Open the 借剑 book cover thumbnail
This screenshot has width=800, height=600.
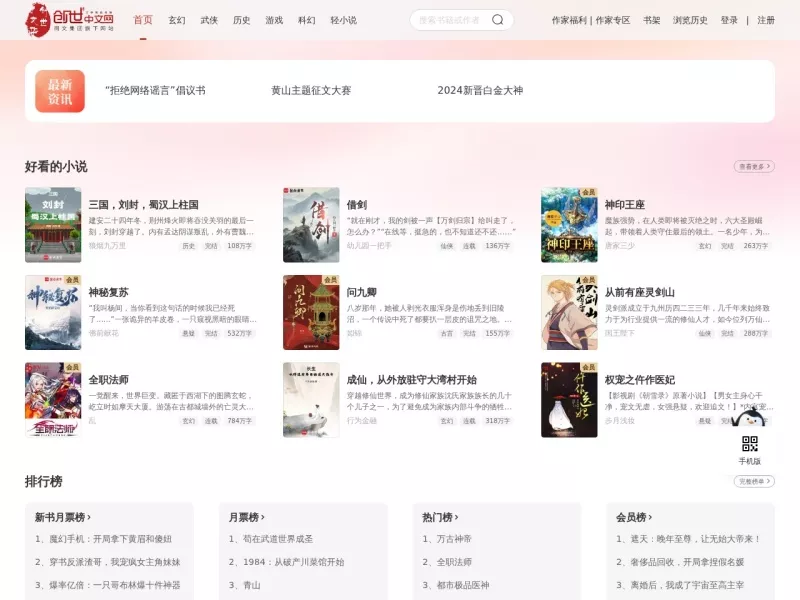311,224
